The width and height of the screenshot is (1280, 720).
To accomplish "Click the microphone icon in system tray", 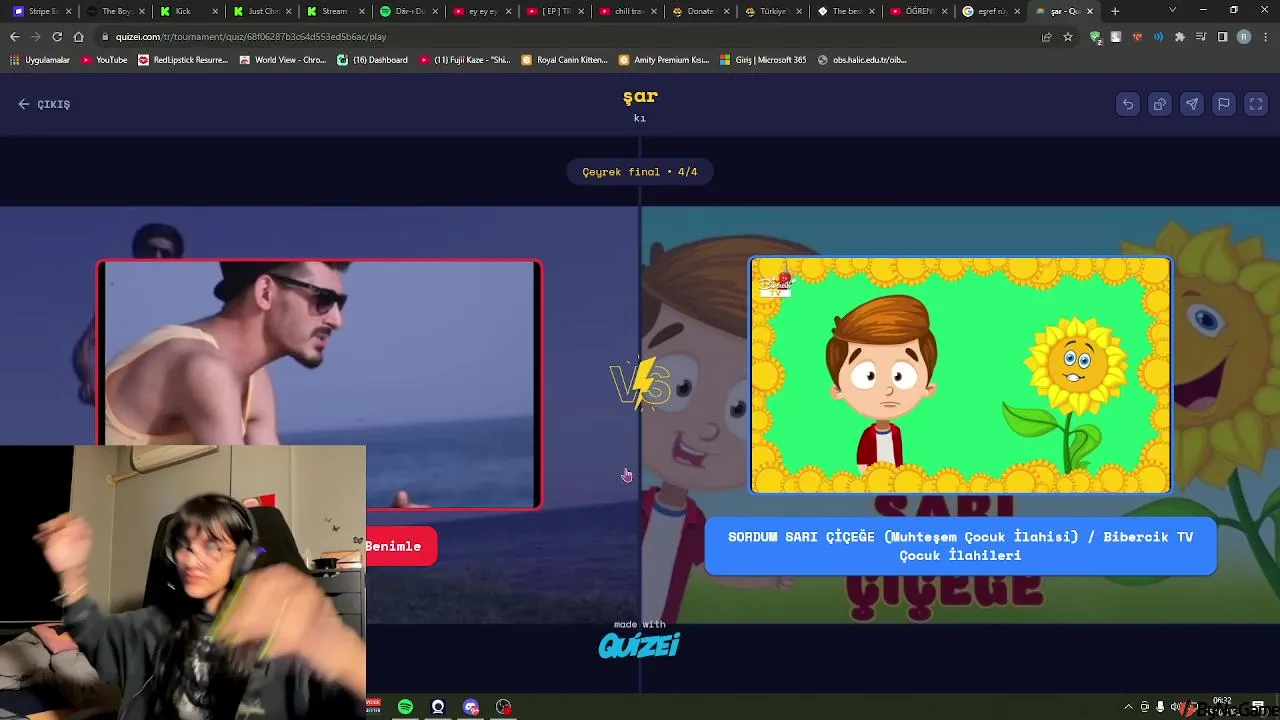I will (1160, 707).
